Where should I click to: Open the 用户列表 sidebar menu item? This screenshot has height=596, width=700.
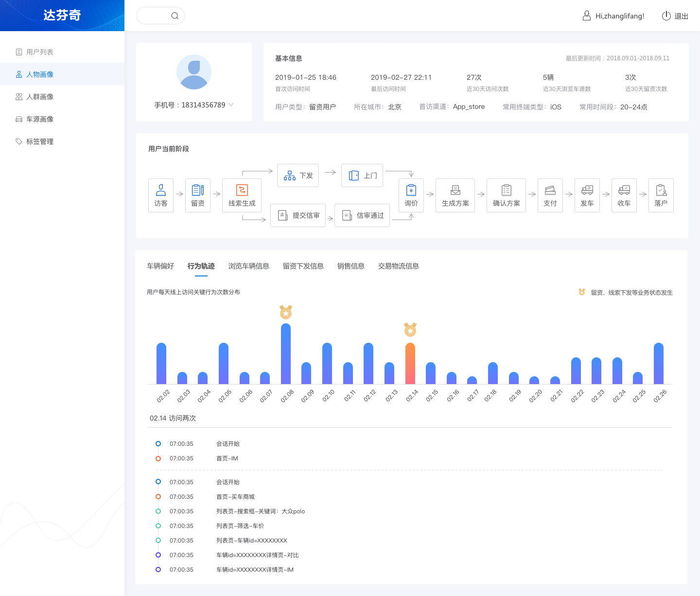pyautogui.click(x=40, y=52)
